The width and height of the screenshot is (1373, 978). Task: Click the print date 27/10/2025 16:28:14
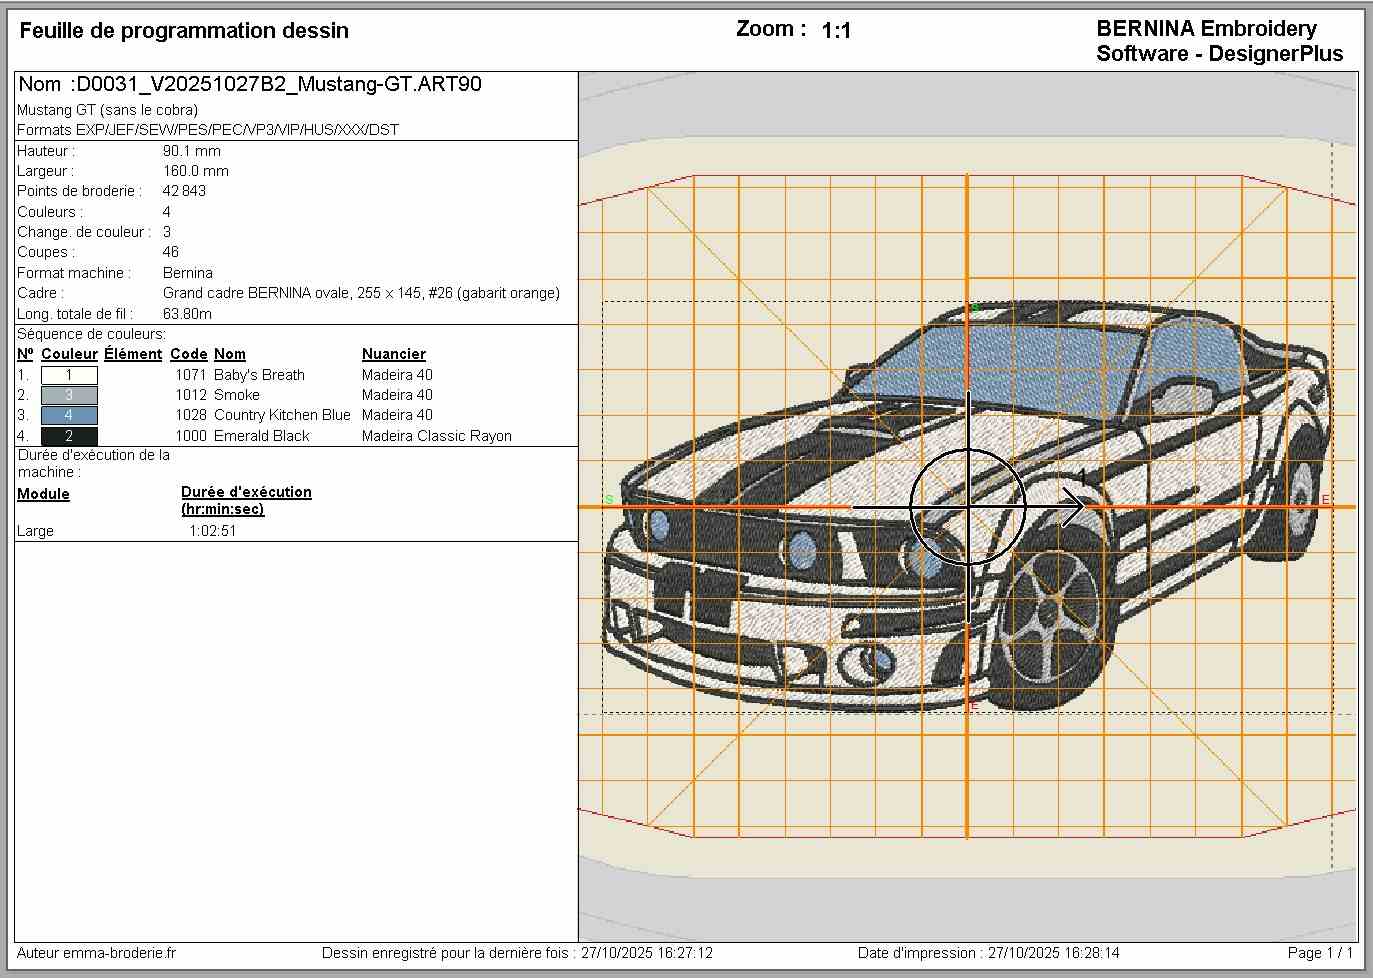1054,953
